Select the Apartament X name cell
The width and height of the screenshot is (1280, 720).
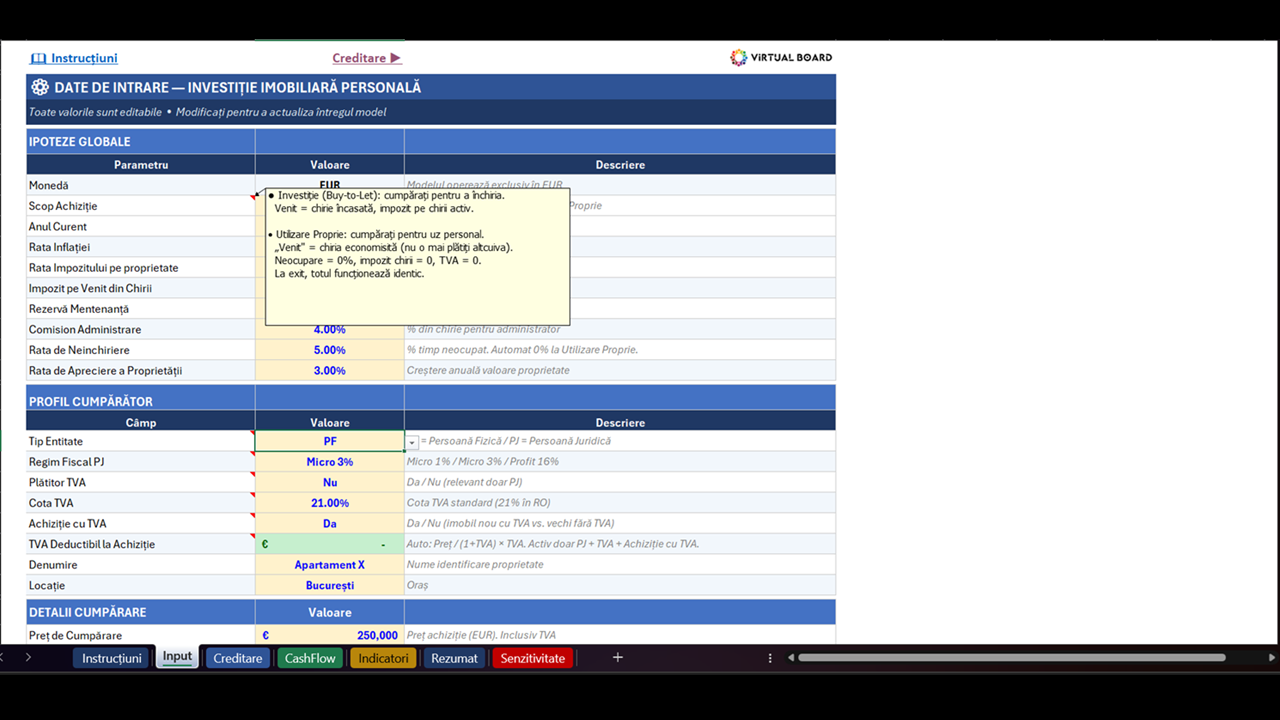tap(330, 565)
